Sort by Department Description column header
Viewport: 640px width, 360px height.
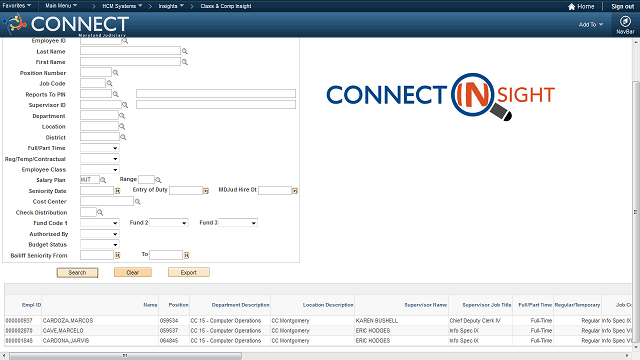(240, 305)
